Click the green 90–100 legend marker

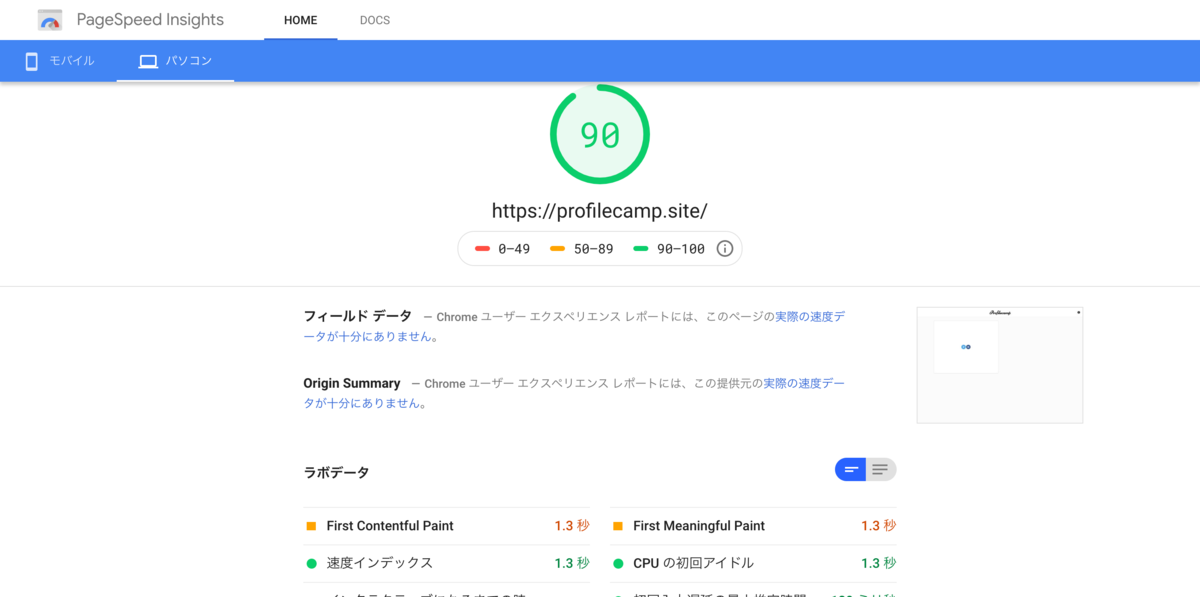[641, 249]
